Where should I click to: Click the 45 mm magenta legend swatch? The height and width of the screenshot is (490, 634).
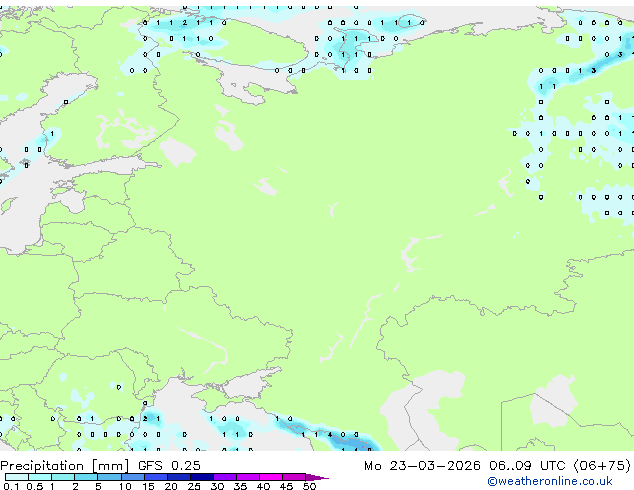pyautogui.click(x=294, y=477)
